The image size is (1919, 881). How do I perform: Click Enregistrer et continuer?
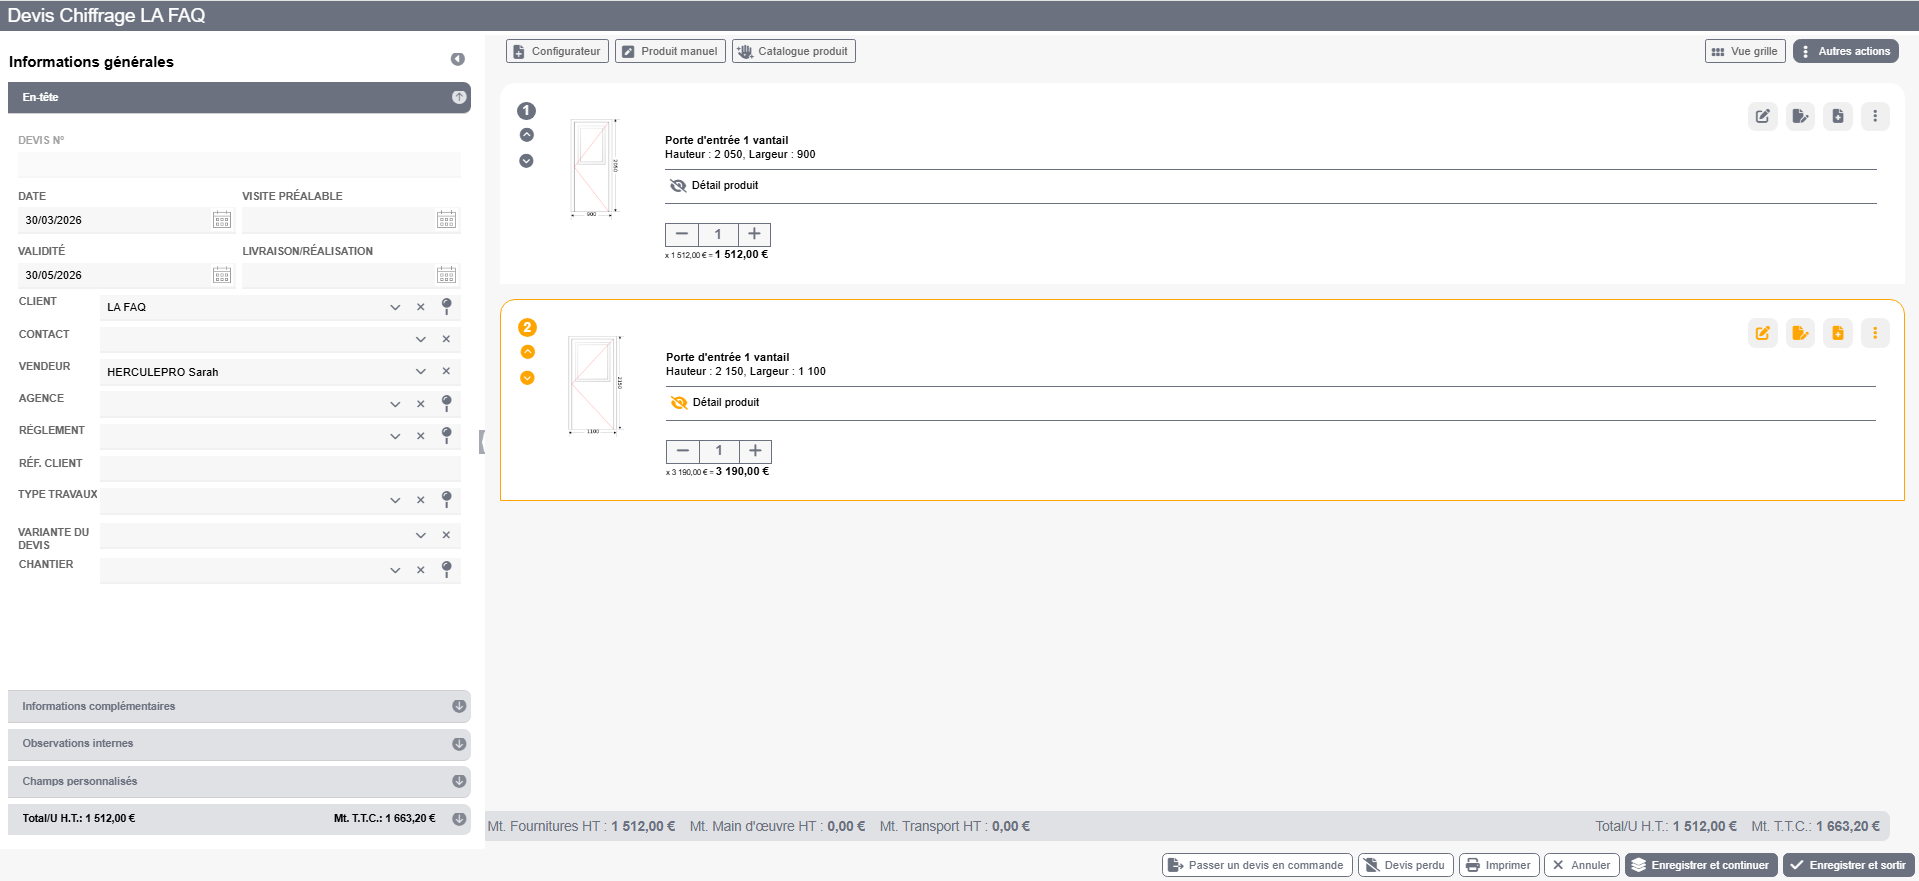[x=1701, y=865]
